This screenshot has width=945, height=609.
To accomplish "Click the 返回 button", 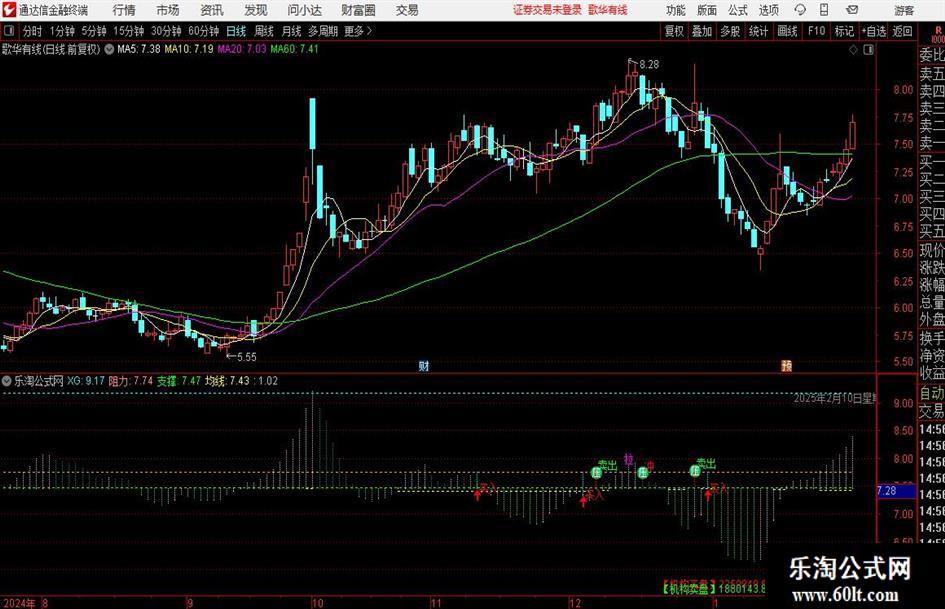I will (x=902, y=31).
